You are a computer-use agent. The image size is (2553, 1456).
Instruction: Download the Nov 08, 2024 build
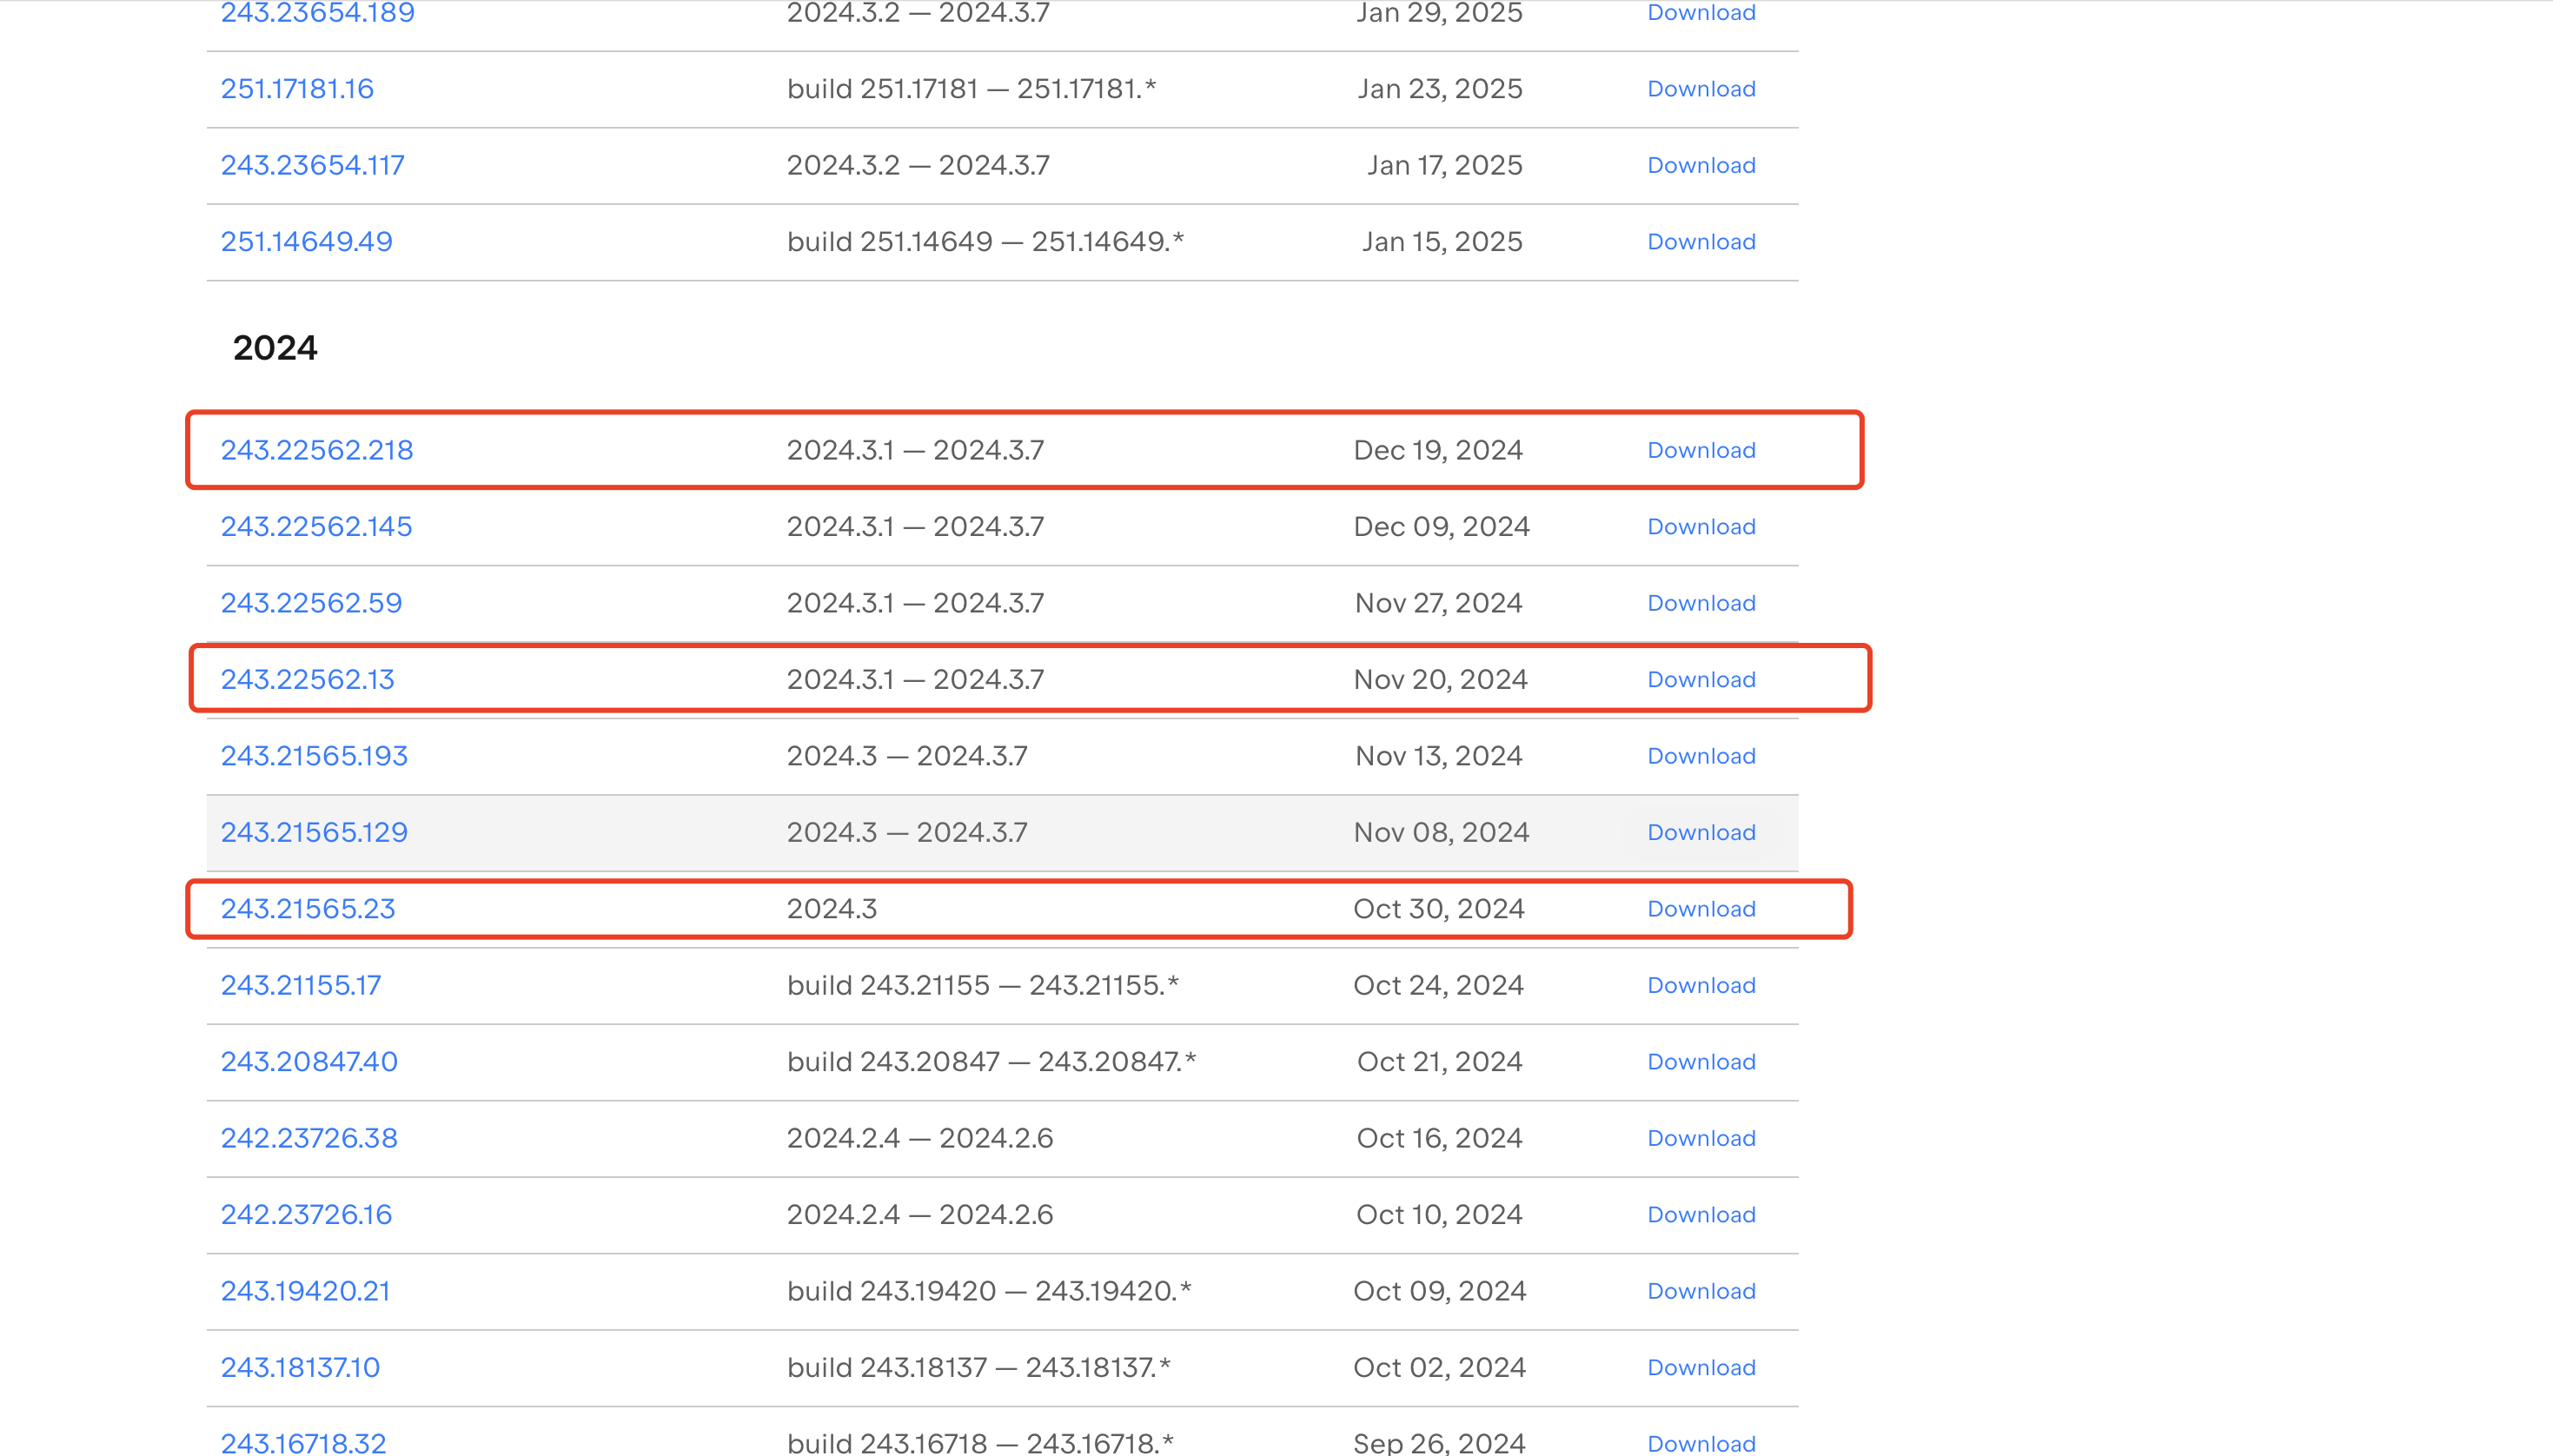(x=1700, y=833)
